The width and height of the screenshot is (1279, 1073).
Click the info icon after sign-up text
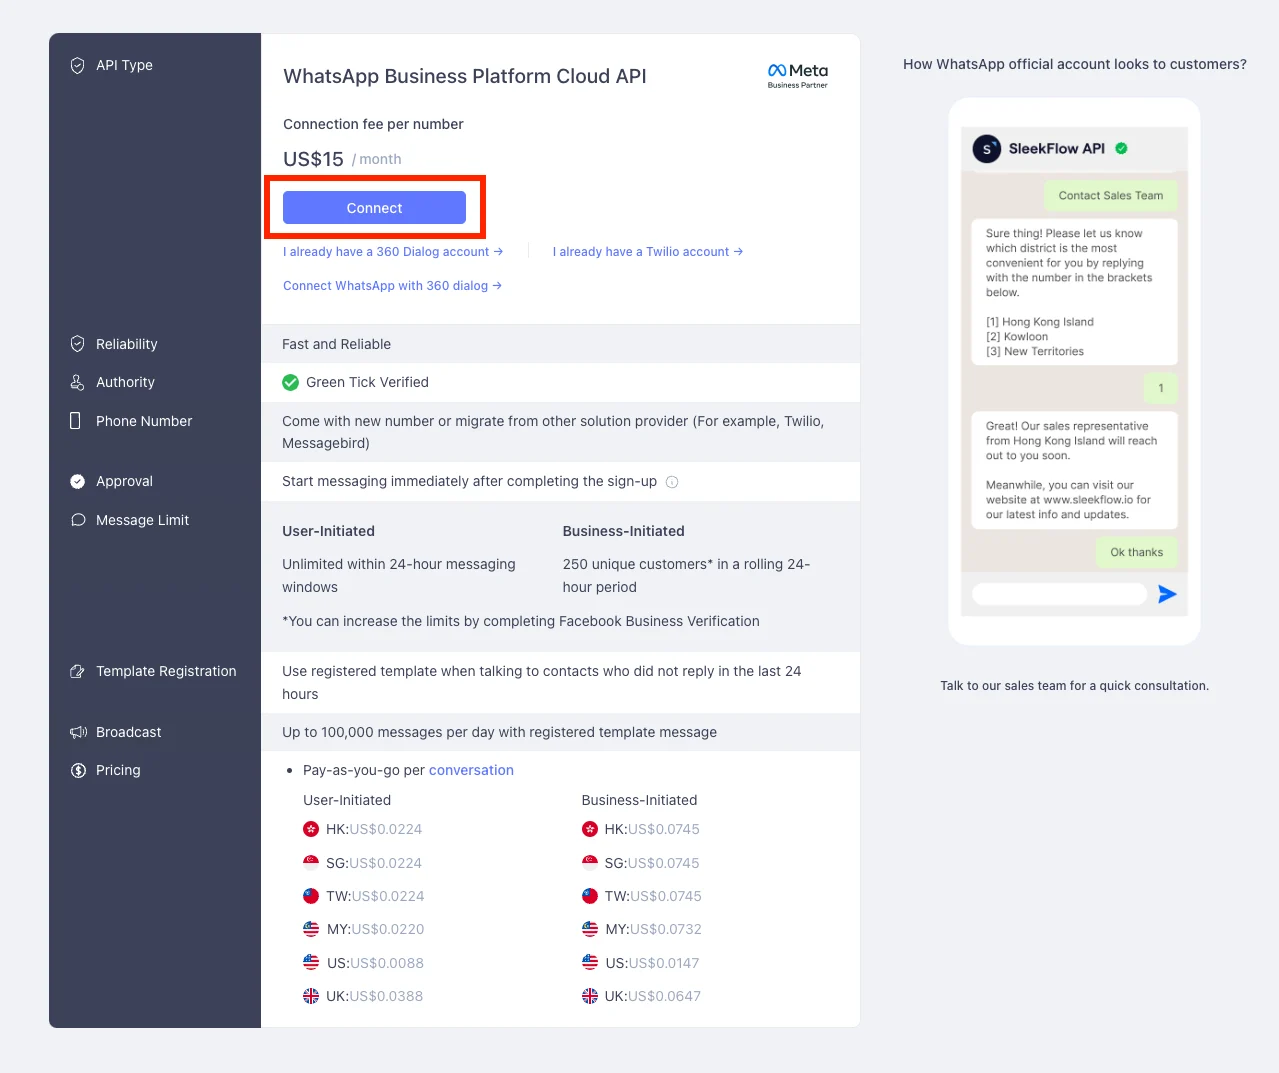(672, 481)
